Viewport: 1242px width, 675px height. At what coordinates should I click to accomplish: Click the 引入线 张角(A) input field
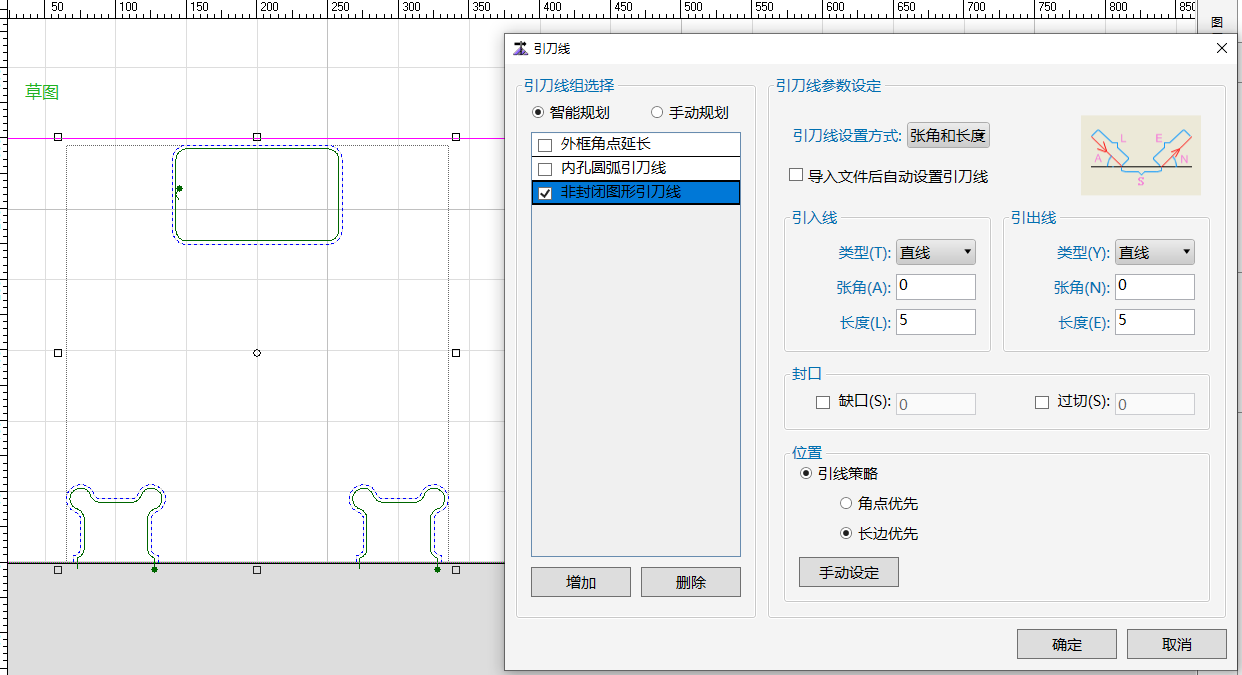click(935, 287)
